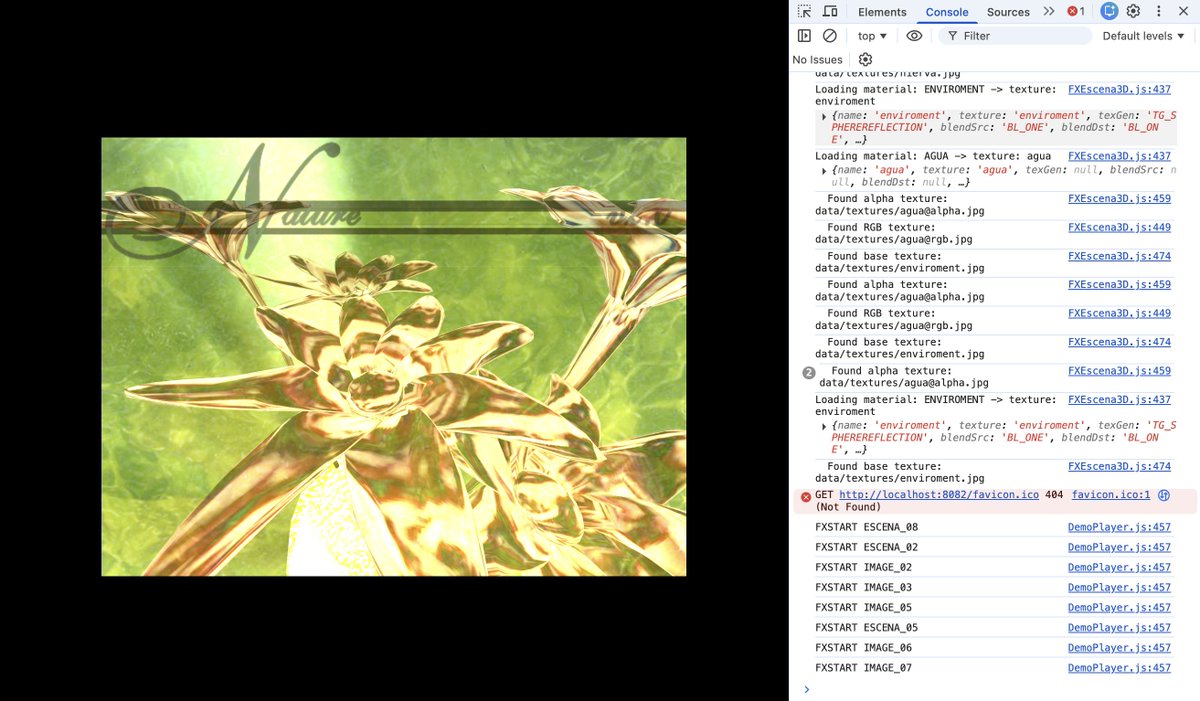The image size is (1200, 701).
Task: Open the favicon.ico:1 source link
Action: 1111,495
